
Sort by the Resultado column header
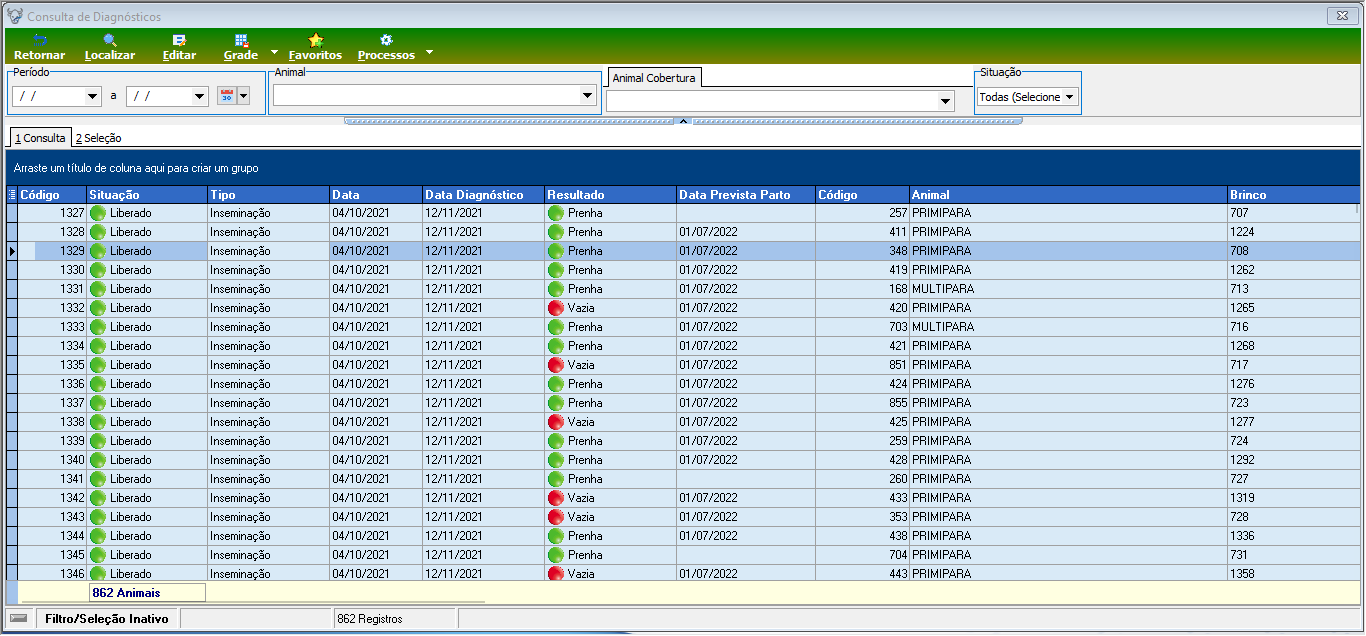(x=610, y=195)
